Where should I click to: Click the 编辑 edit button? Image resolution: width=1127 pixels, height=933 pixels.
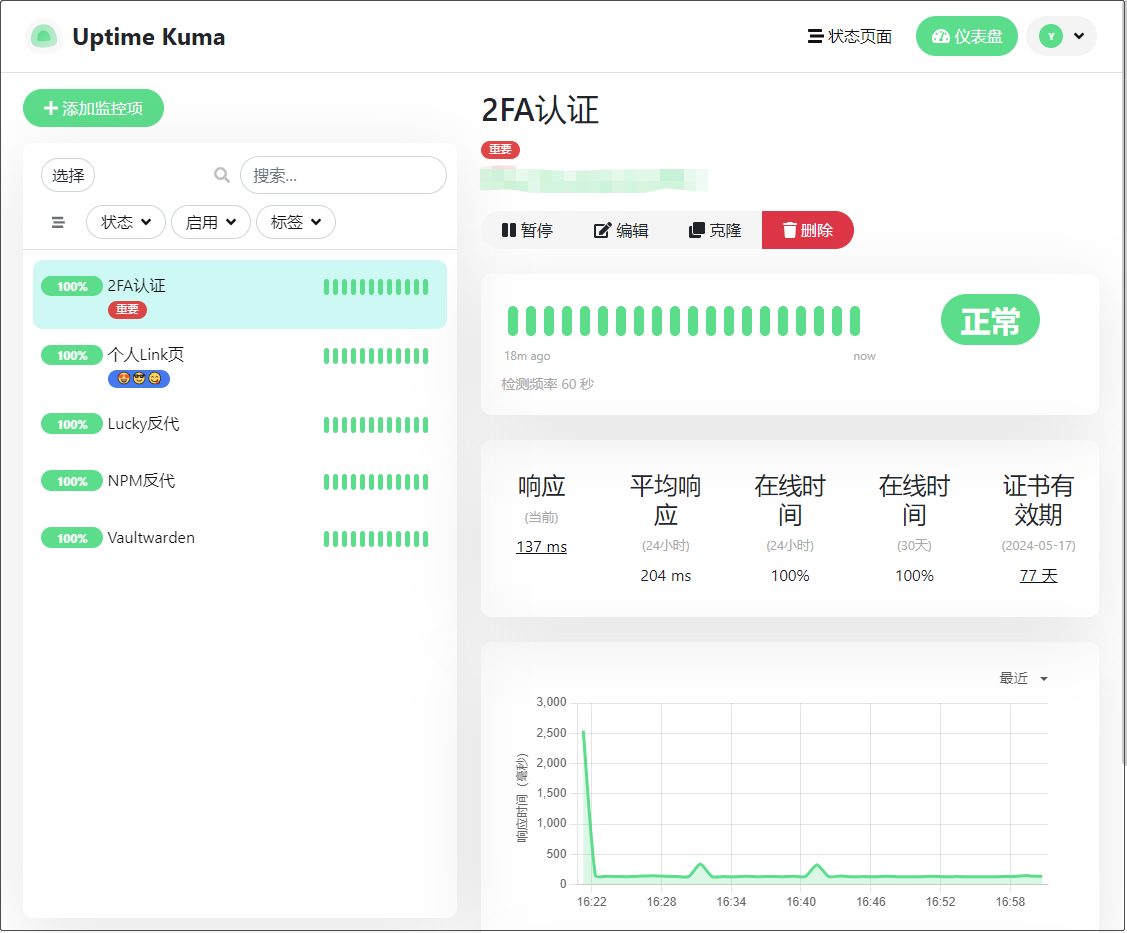pyautogui.click(x=621, y=230)
